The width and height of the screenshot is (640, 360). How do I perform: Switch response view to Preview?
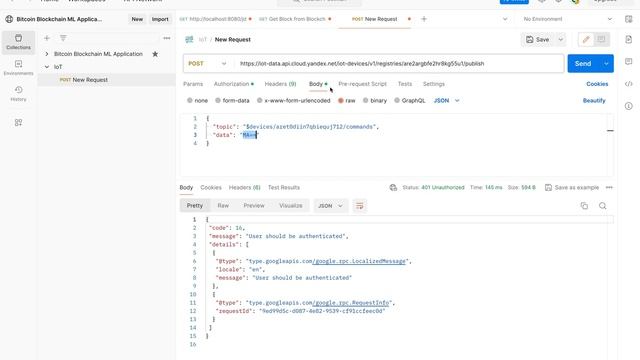[x=254, y=206]
